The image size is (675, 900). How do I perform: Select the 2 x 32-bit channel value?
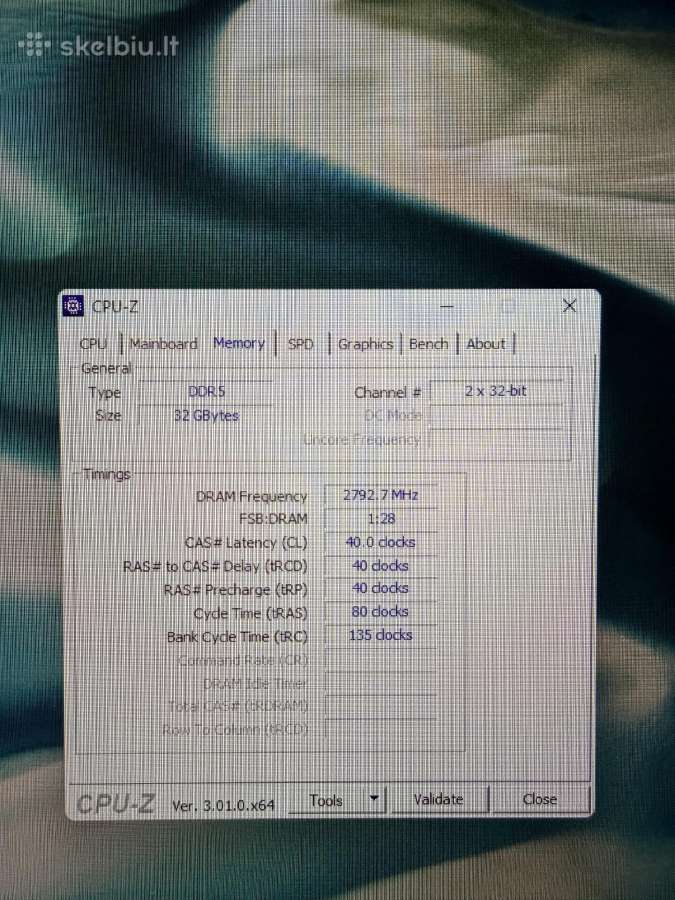[x=496, y=391]
